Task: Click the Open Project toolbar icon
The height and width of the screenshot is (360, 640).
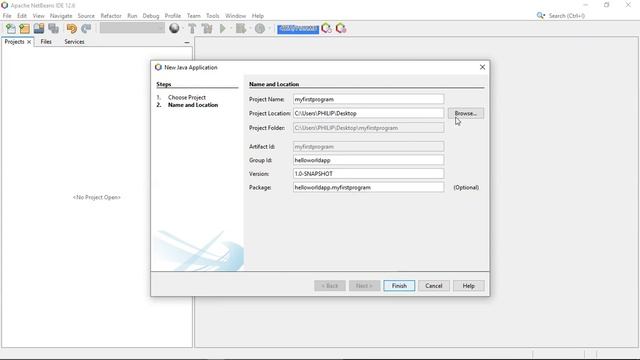Action: [x=39, y=28]
